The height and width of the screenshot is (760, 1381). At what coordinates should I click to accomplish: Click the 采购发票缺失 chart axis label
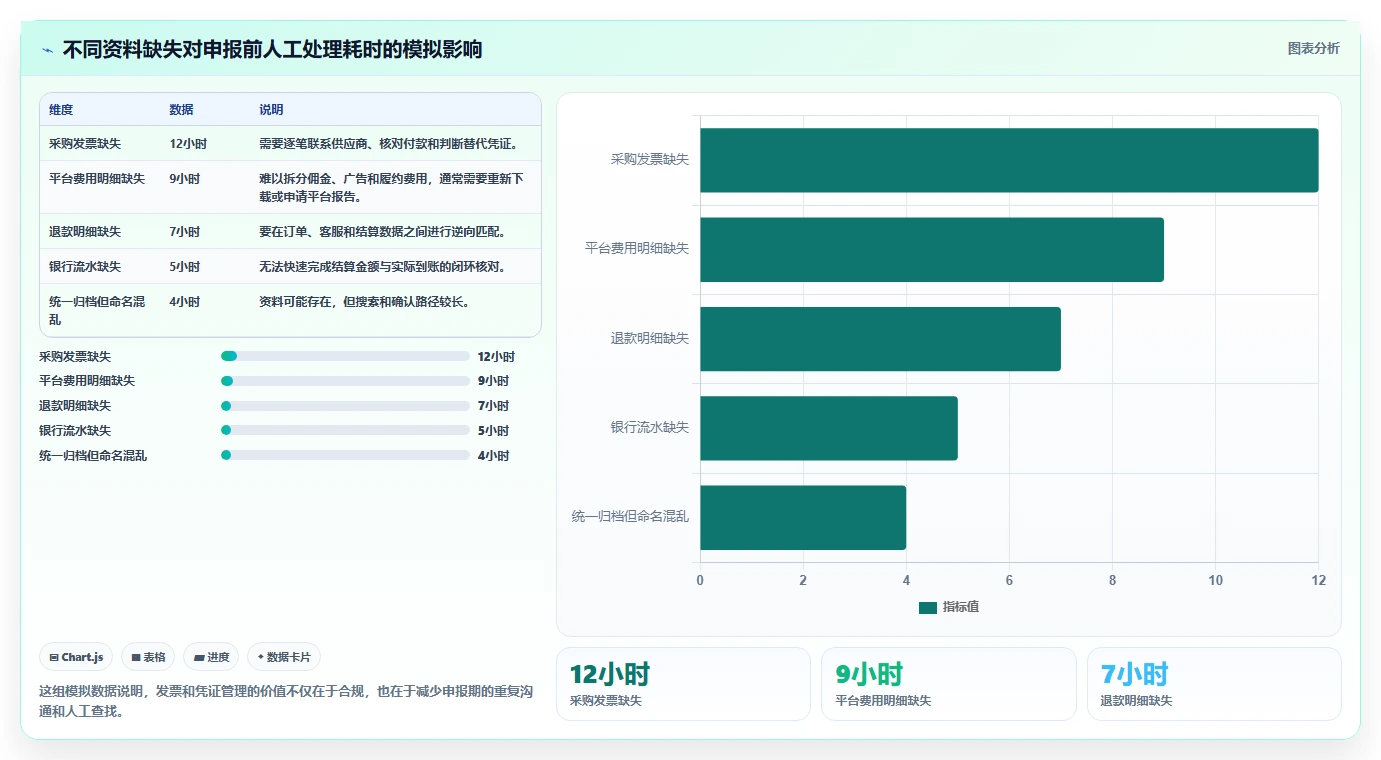(650, 159)
